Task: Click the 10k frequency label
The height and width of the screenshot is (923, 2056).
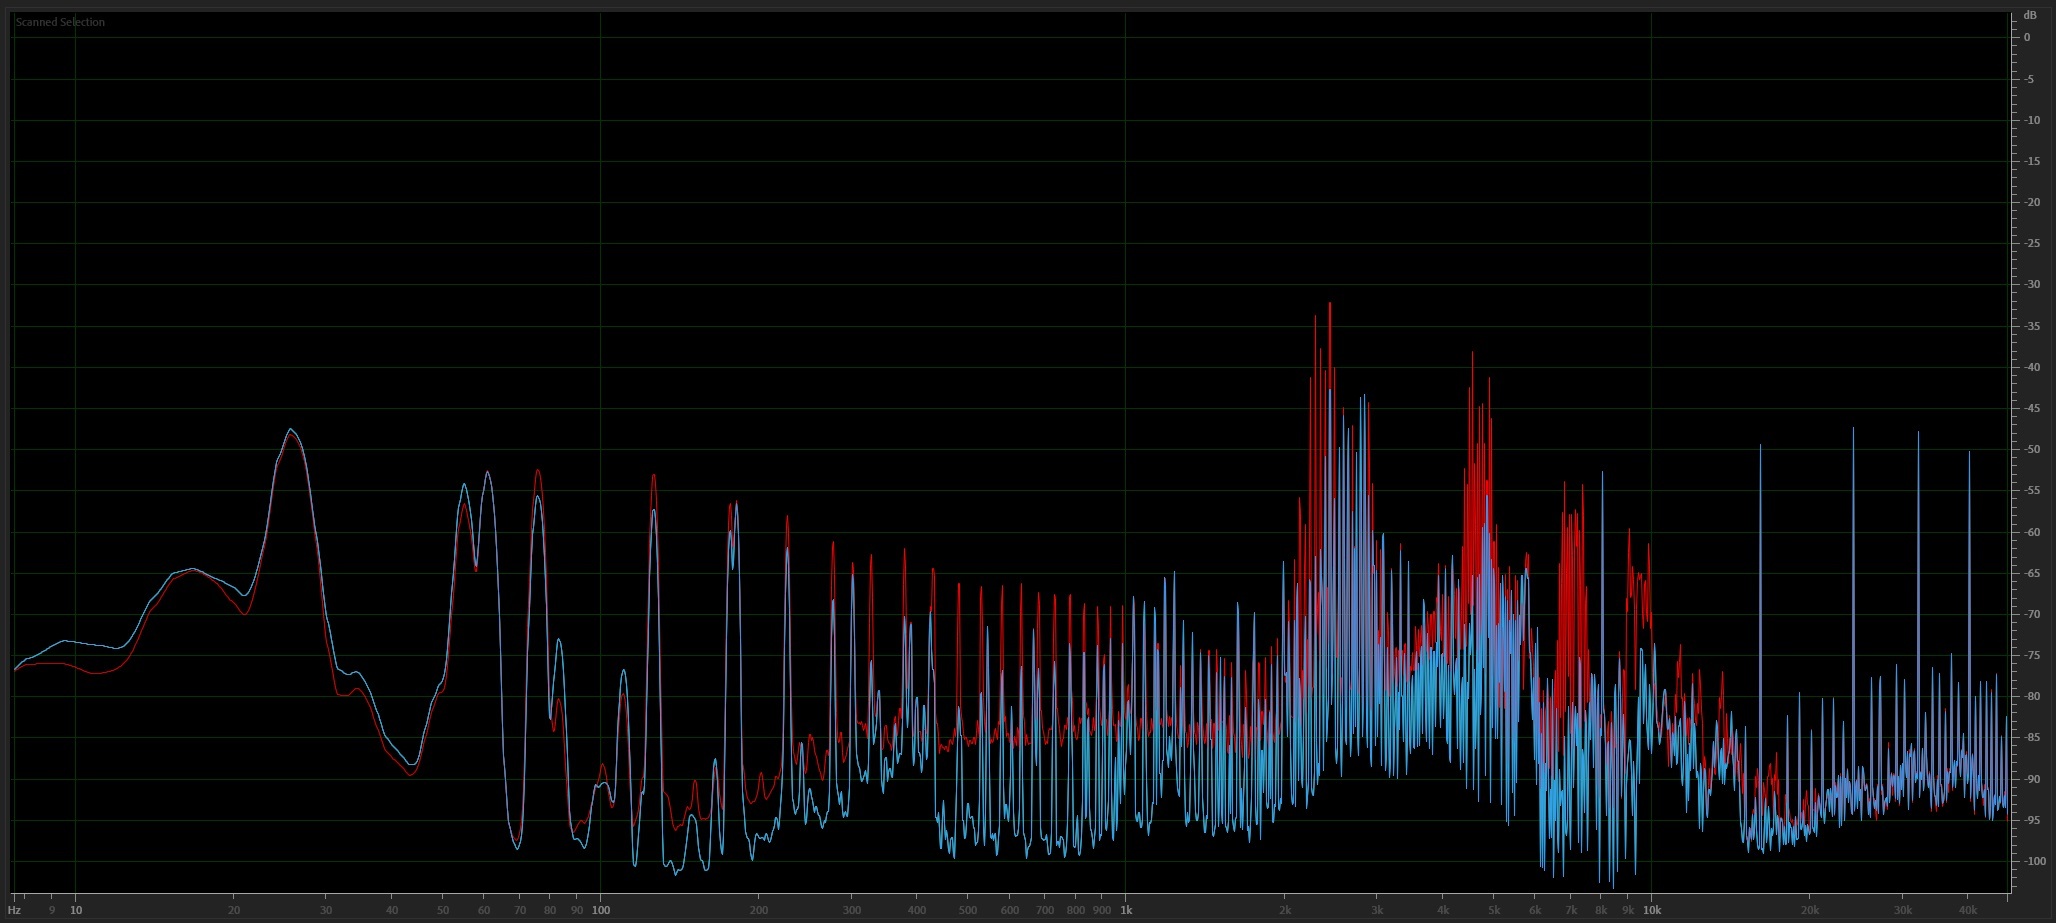Action: coord(1652,910)
